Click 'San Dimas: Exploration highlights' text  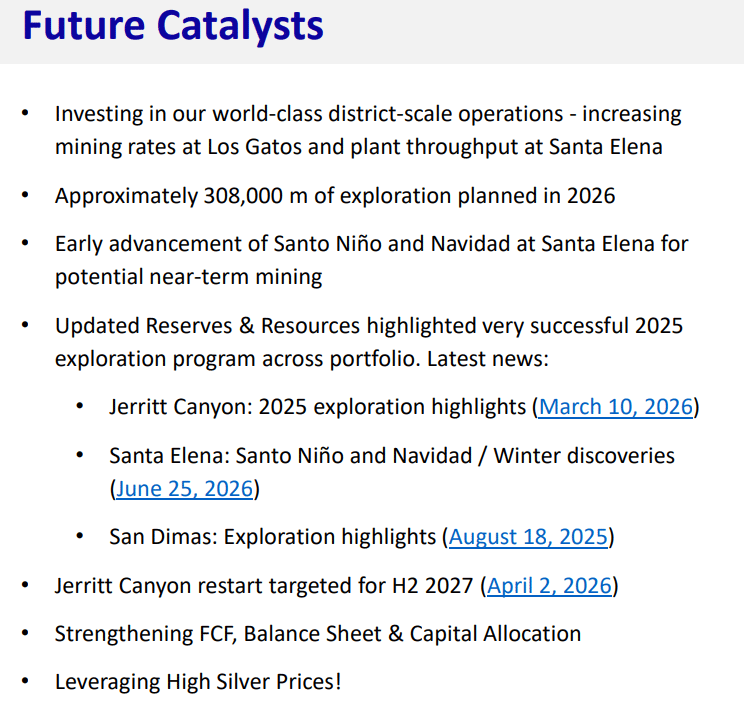272,537
